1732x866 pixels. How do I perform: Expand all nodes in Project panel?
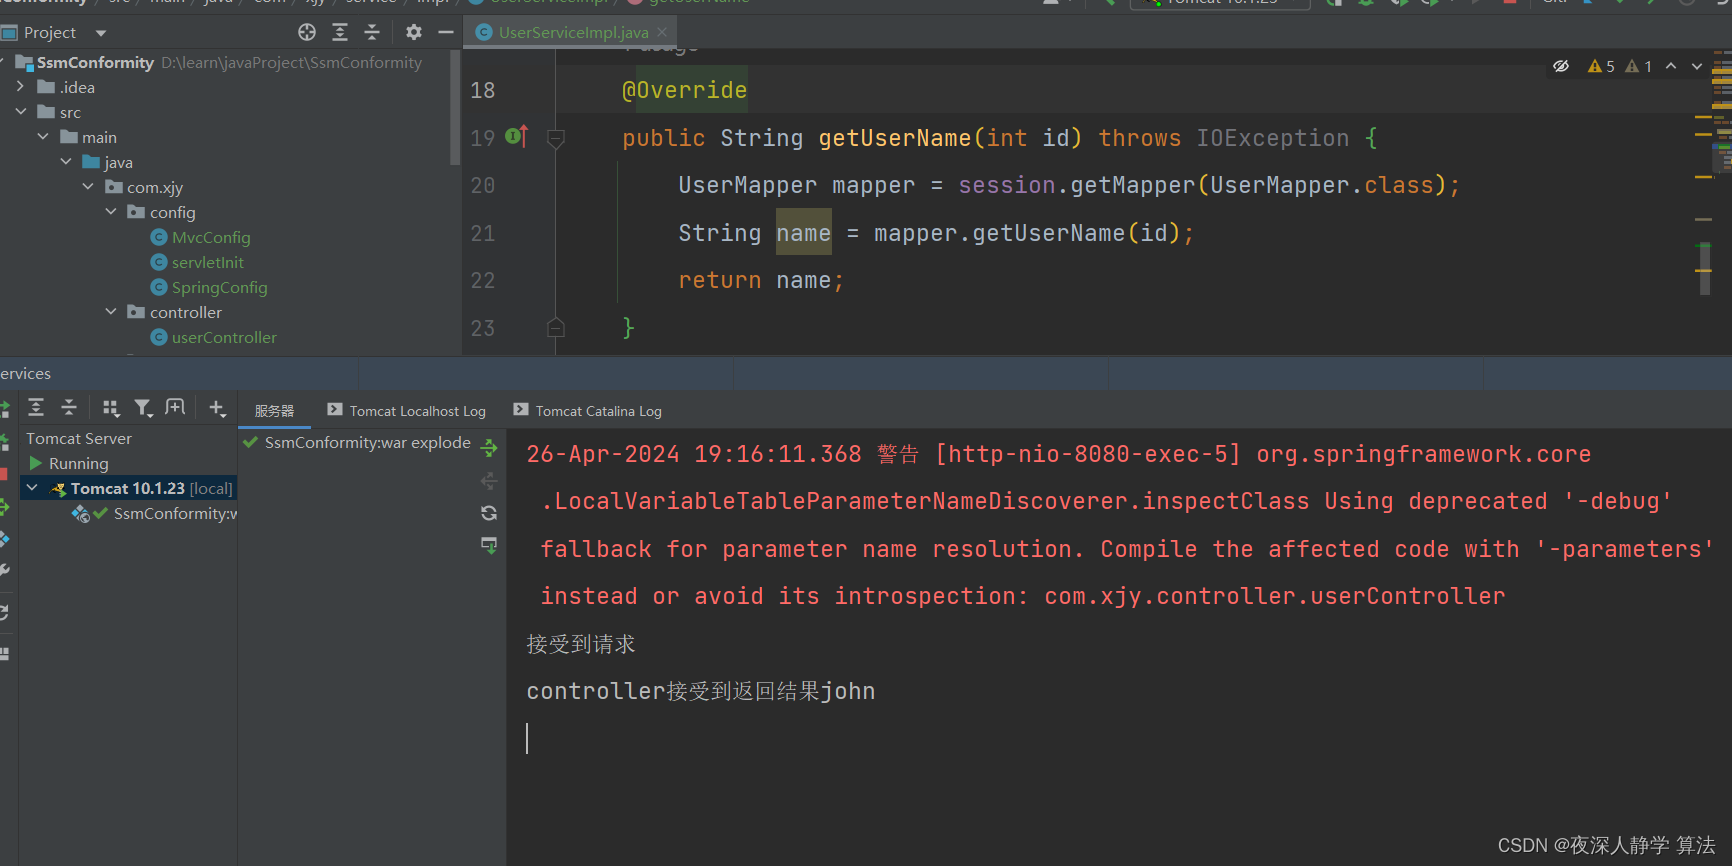pyautogui.click(x=340, y=32)
